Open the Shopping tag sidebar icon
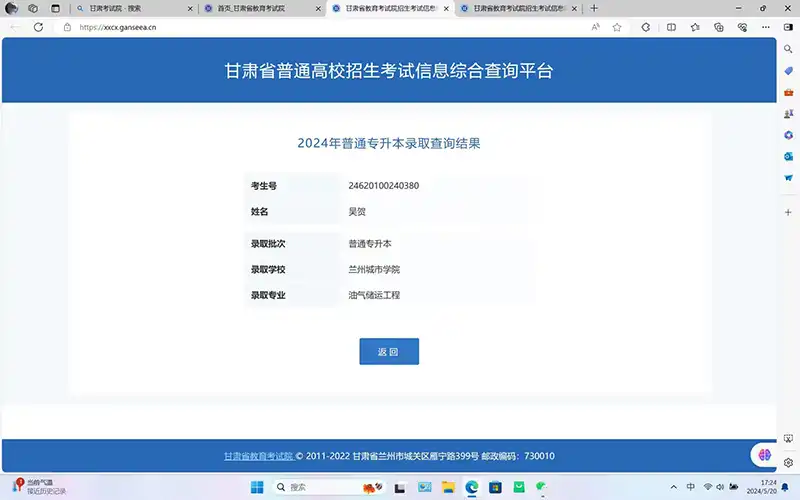This screenshot has width=800, height=500. pos(788,70)
